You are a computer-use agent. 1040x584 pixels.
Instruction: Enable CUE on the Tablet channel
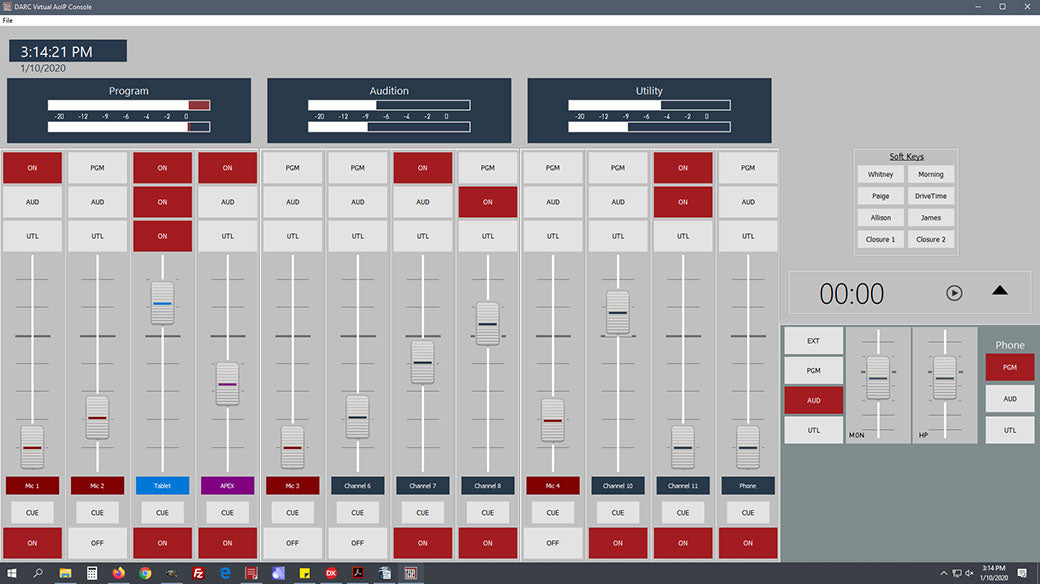162,512
